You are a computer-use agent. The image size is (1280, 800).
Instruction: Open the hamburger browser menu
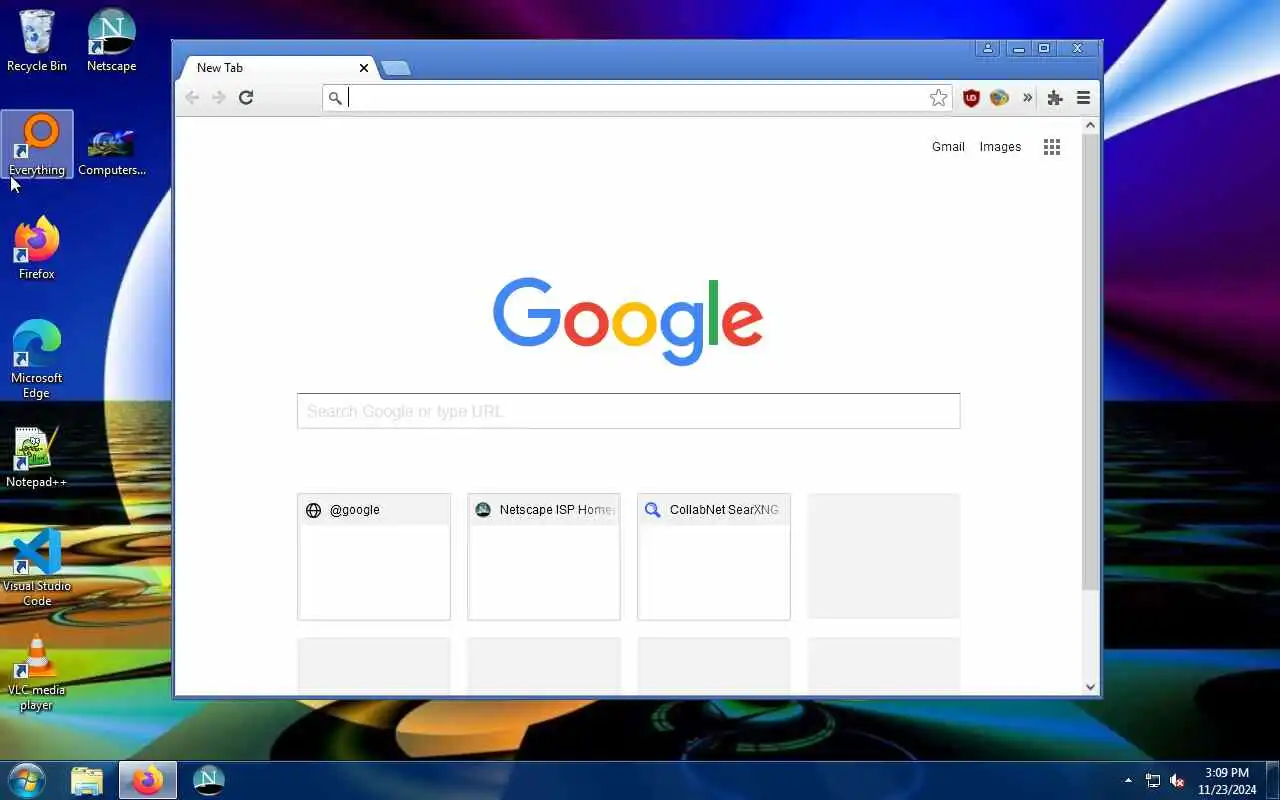[x=1083, y=97]
